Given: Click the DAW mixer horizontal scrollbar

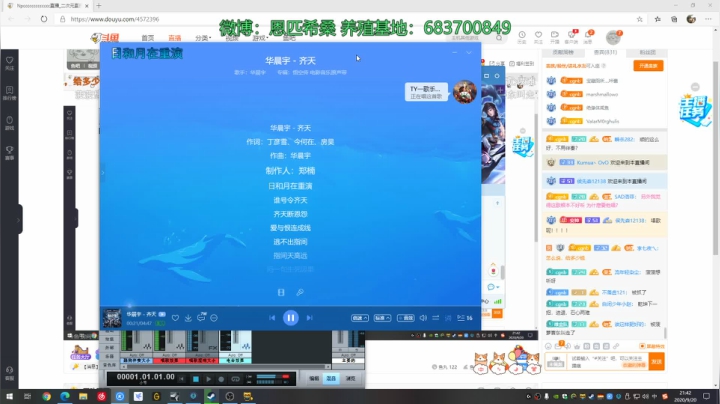Looking at the screenshot, I should point(225,367).
